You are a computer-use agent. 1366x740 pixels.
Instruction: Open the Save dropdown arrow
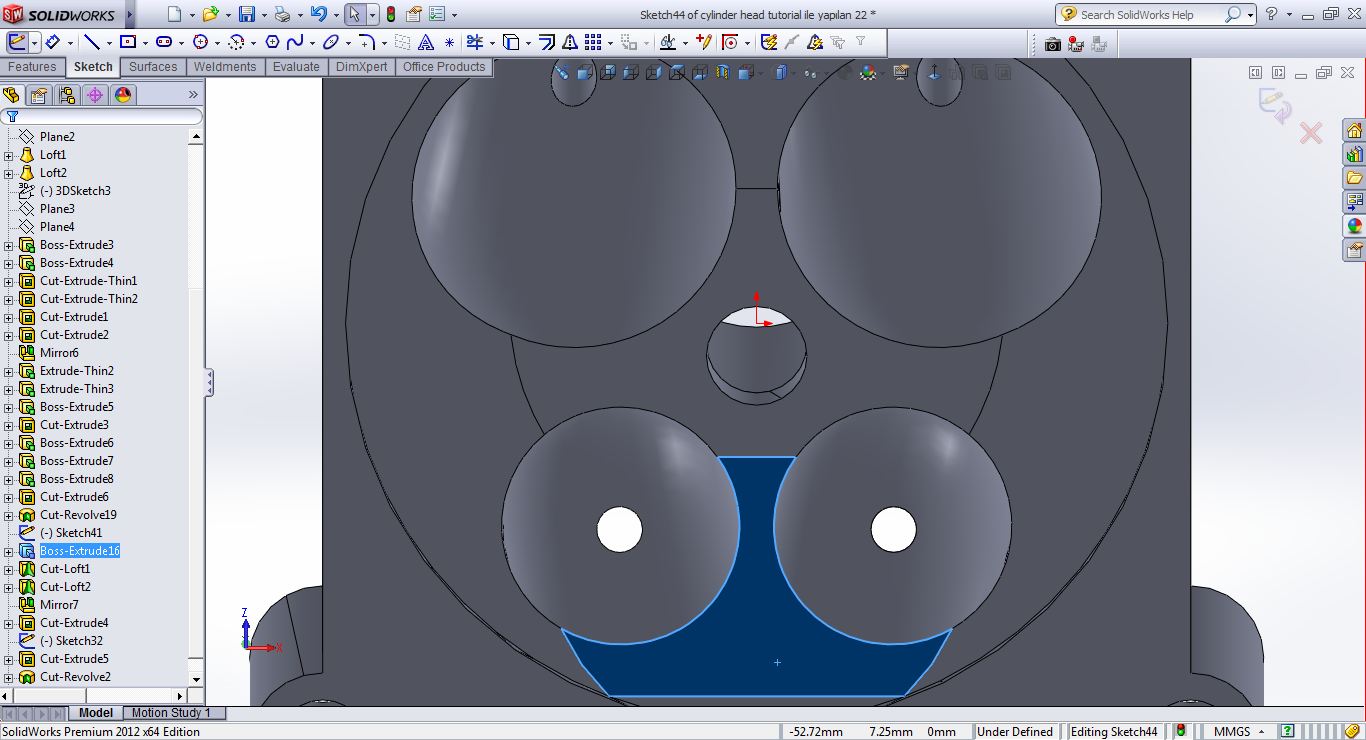(264, 15)
